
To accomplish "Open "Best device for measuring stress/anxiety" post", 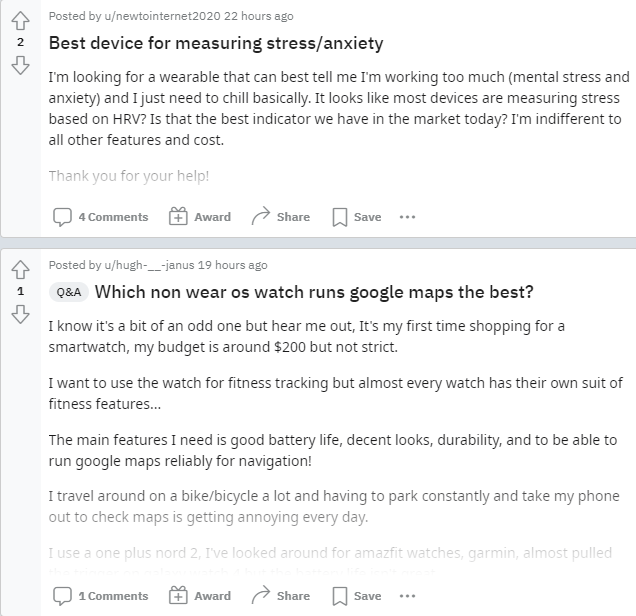I will pos(216,44).
